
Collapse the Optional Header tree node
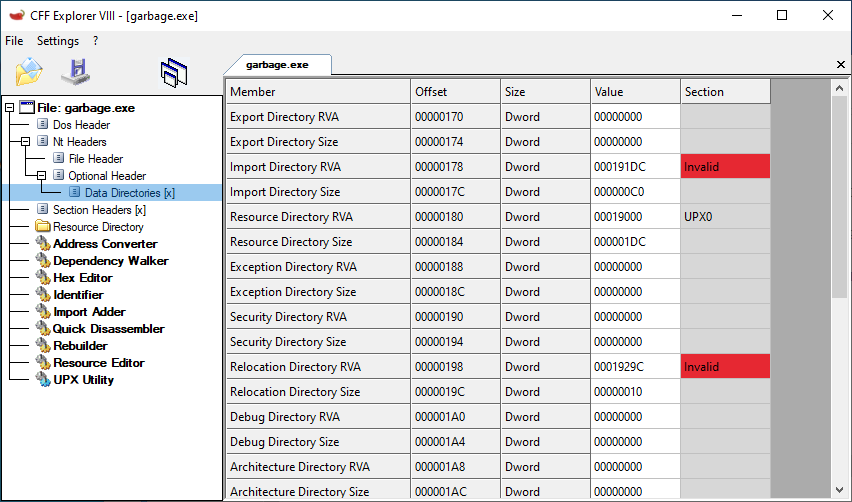pos(42,176)
